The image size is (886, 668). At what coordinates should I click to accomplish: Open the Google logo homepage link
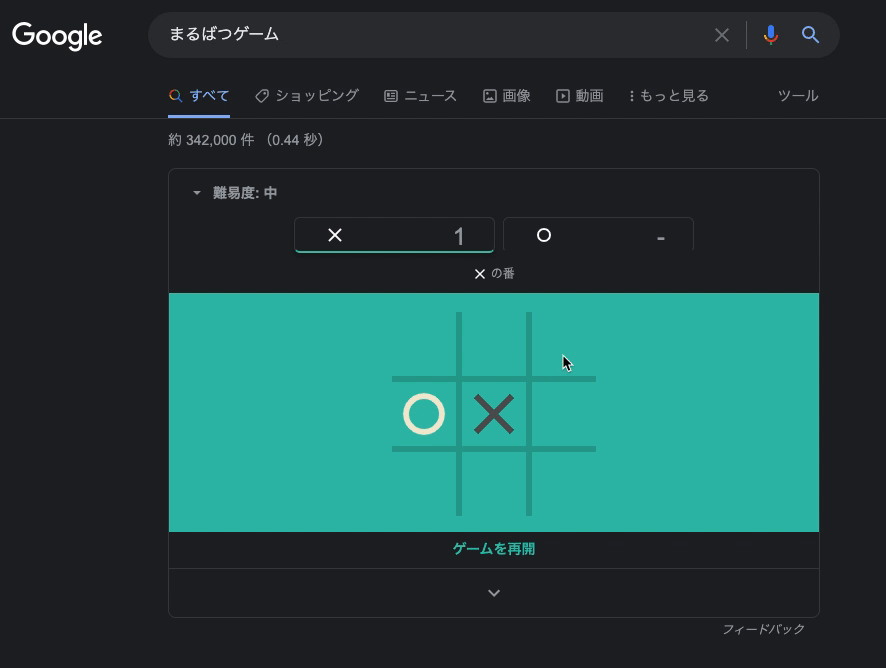click(57, 36)
